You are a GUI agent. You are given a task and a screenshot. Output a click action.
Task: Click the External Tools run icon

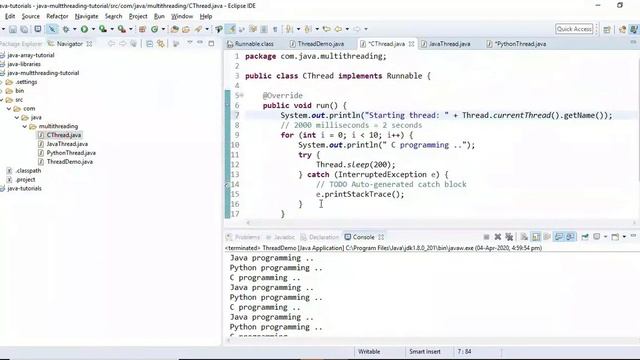pyautogui.click(x=122, y=29)
